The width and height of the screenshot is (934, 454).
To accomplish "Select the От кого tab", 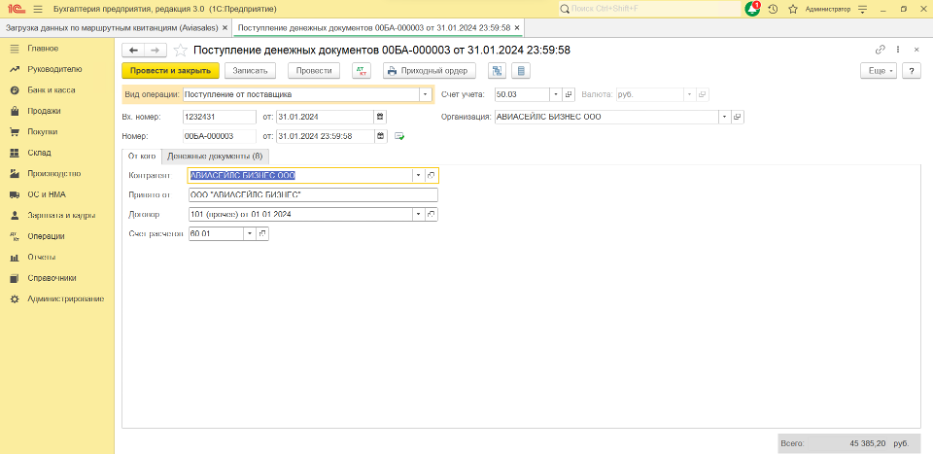I will 142,156.
